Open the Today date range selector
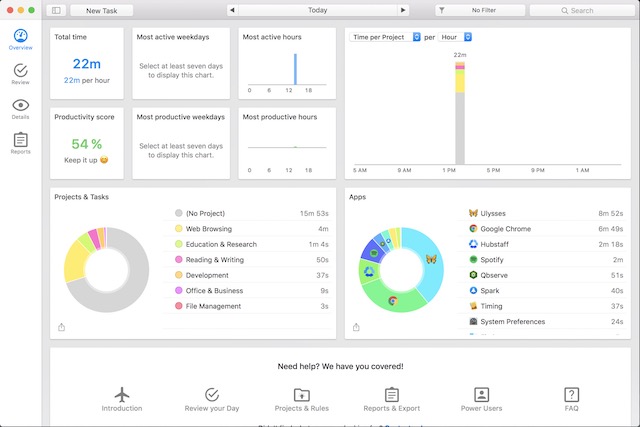 [318, 10]
